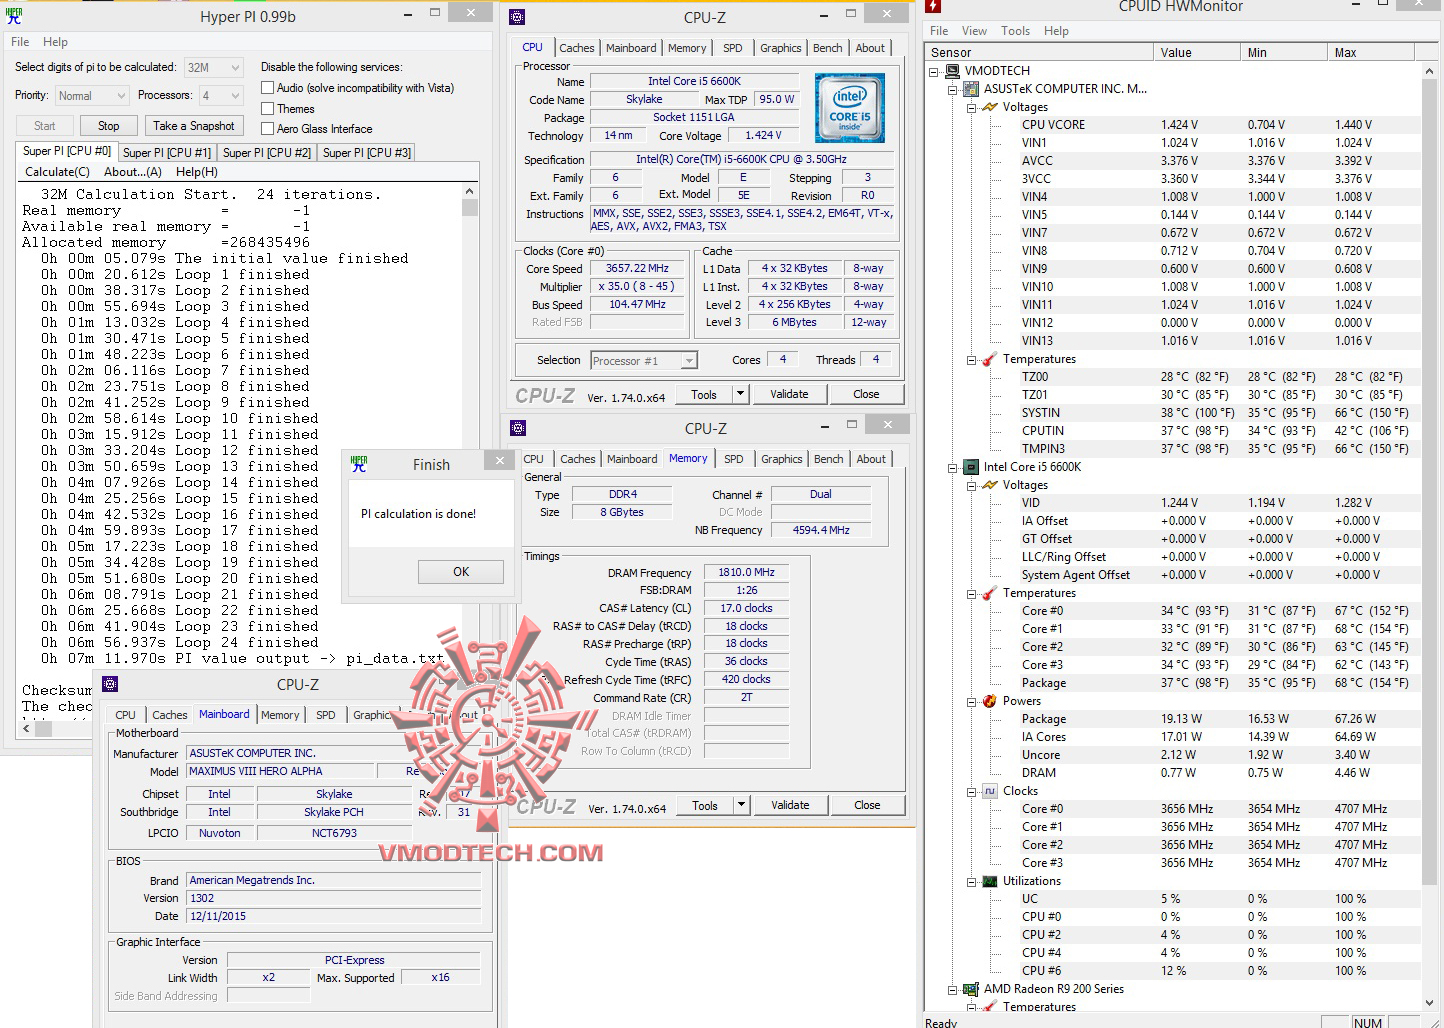Click the thermometer icon under ASUSTeK node
Viewport: 1444px width, 1028px height.
(x=990, y=359)
